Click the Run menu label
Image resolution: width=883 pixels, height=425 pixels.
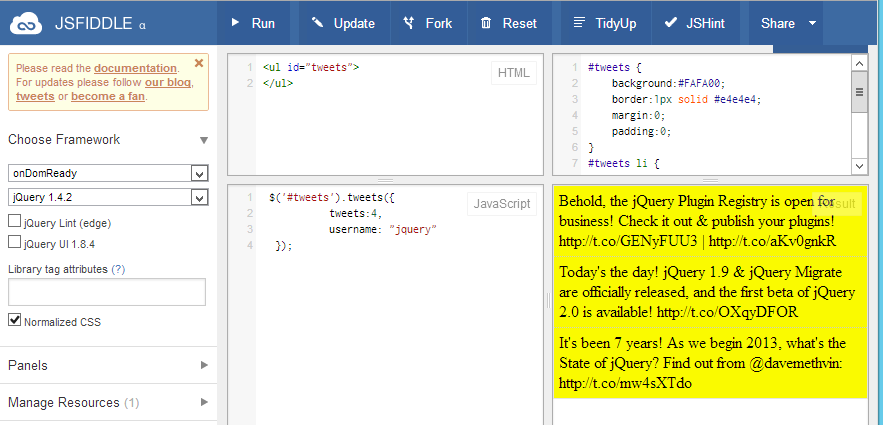click(x=263, y=23)
